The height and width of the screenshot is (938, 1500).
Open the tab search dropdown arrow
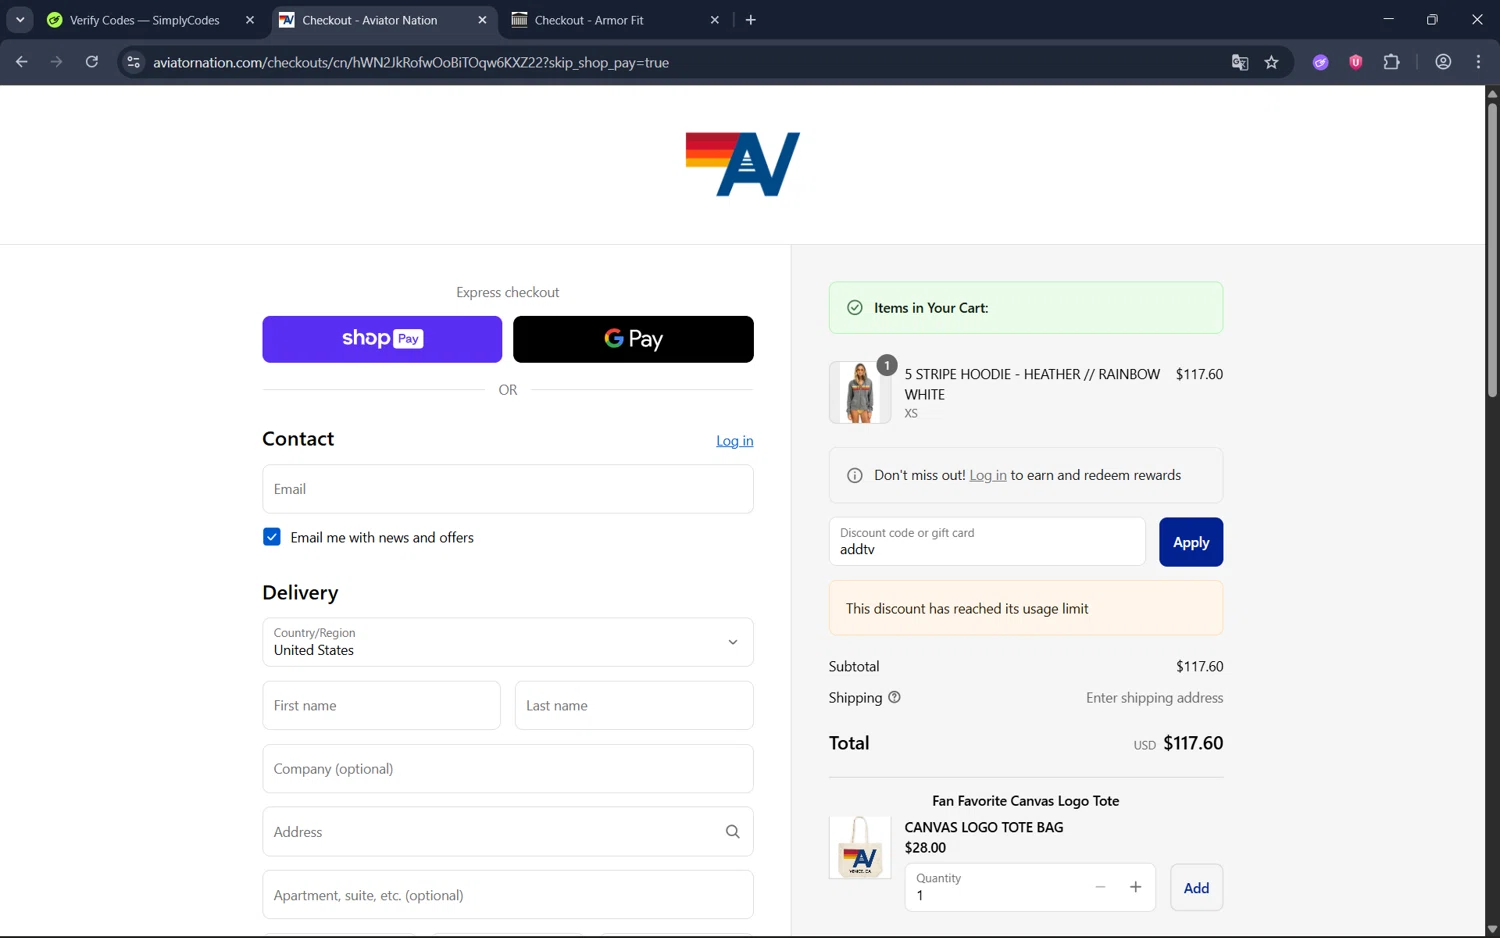[20, 20]
